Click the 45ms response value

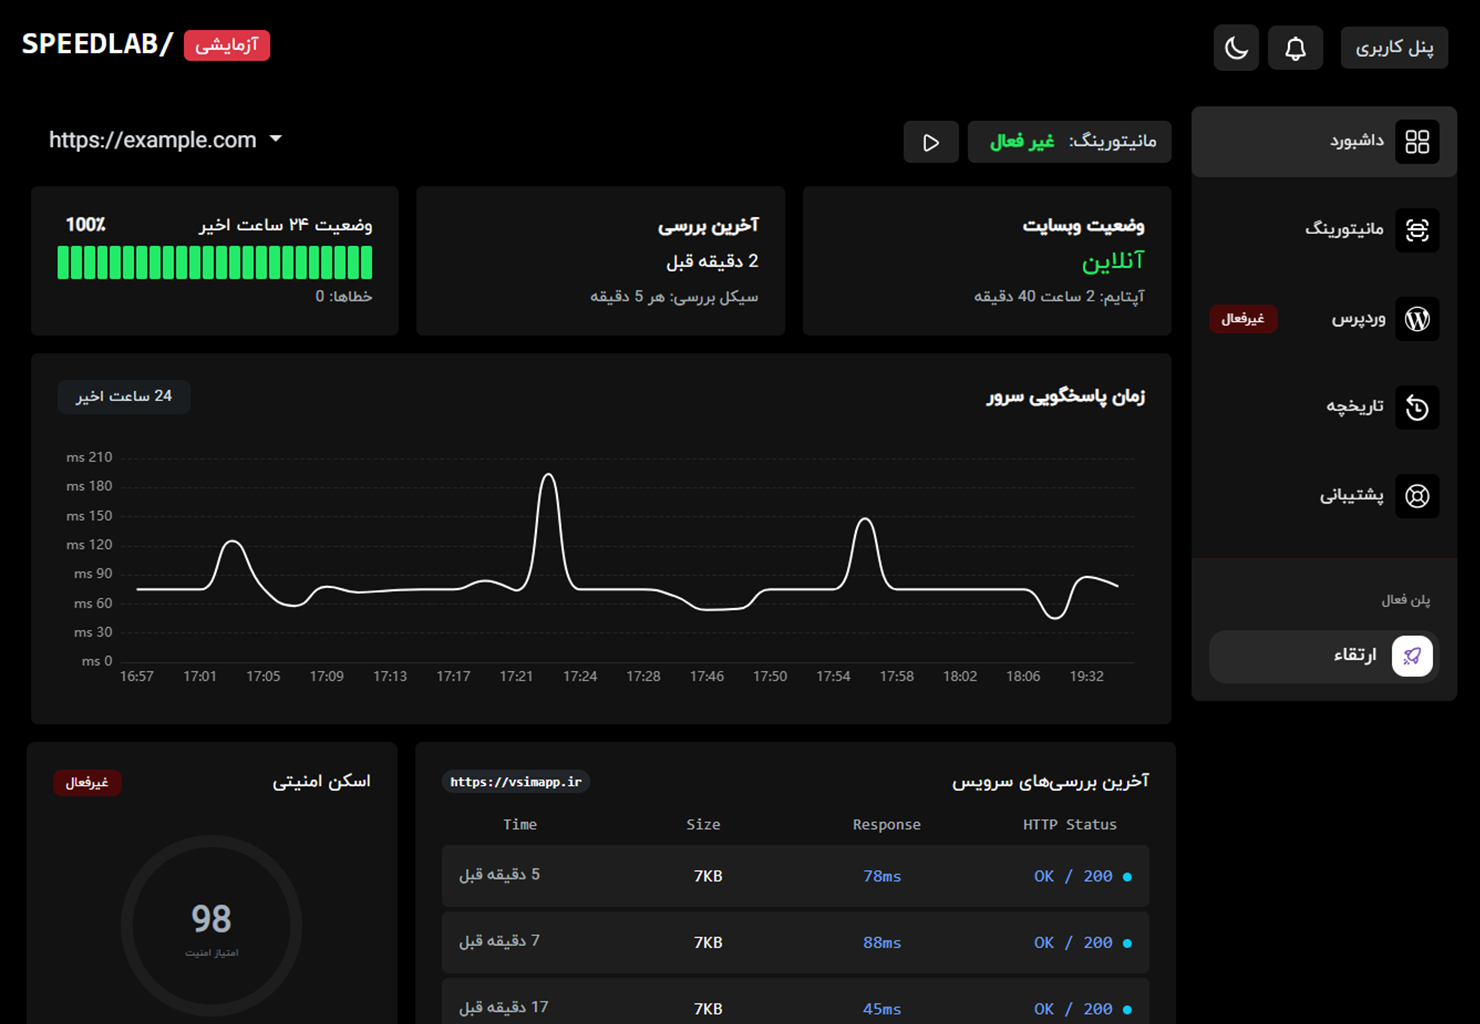pos(882,1009)
